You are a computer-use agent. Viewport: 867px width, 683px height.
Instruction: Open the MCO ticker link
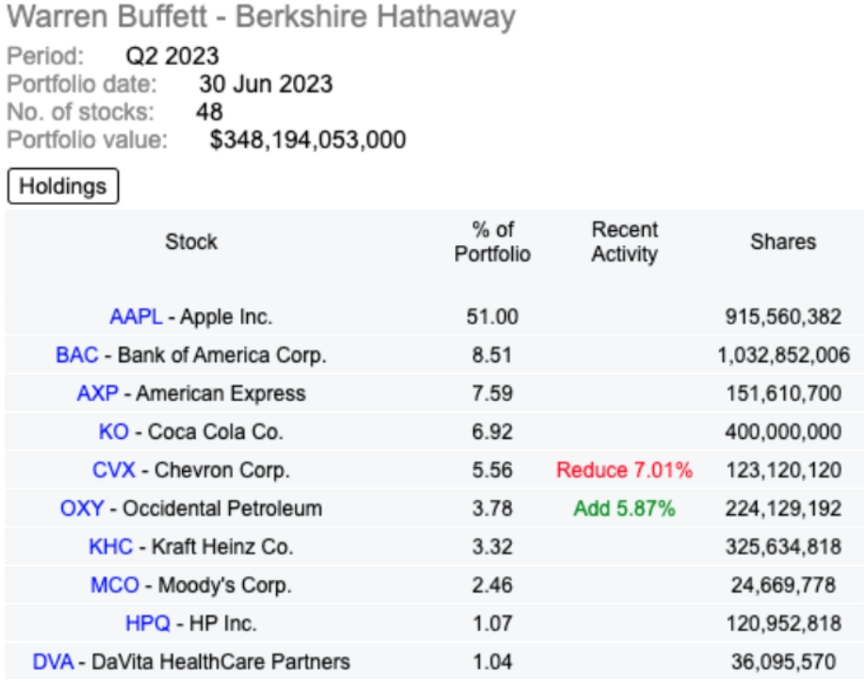coord(114,585)
